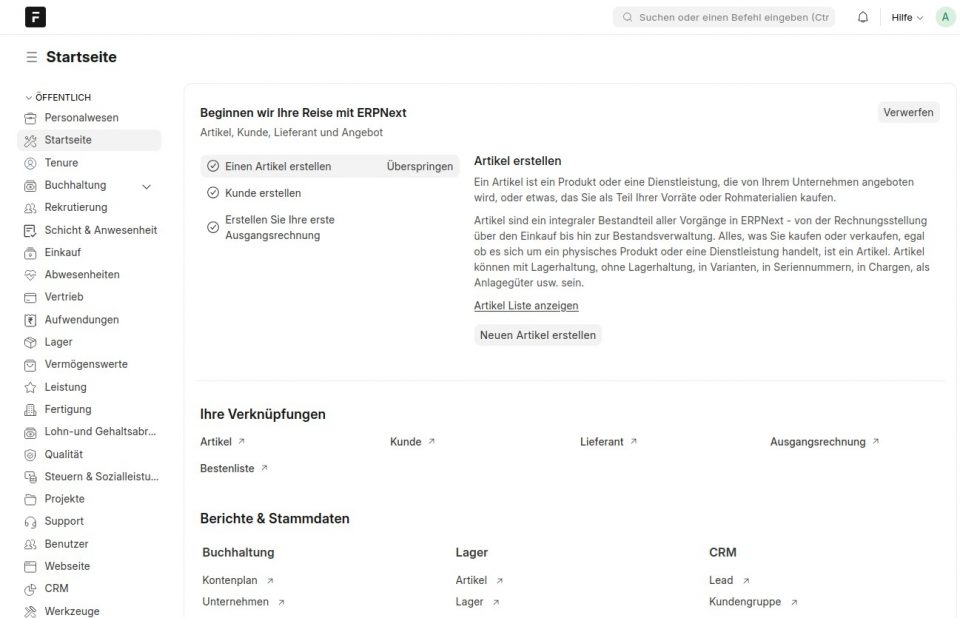Click the Lager box icon in sidebar
The image size is (960, 618).
(30, 342)
